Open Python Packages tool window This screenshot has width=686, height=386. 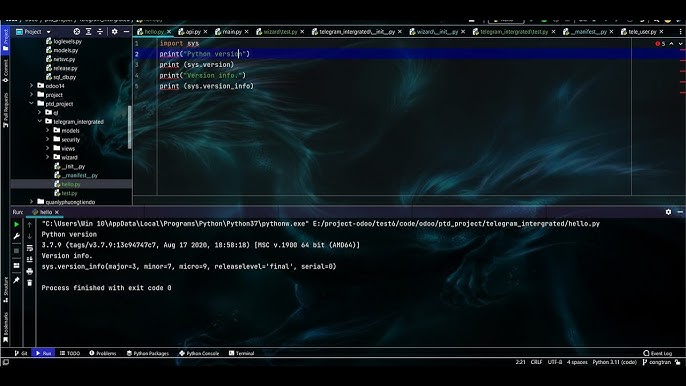click(x=147, y=353)
